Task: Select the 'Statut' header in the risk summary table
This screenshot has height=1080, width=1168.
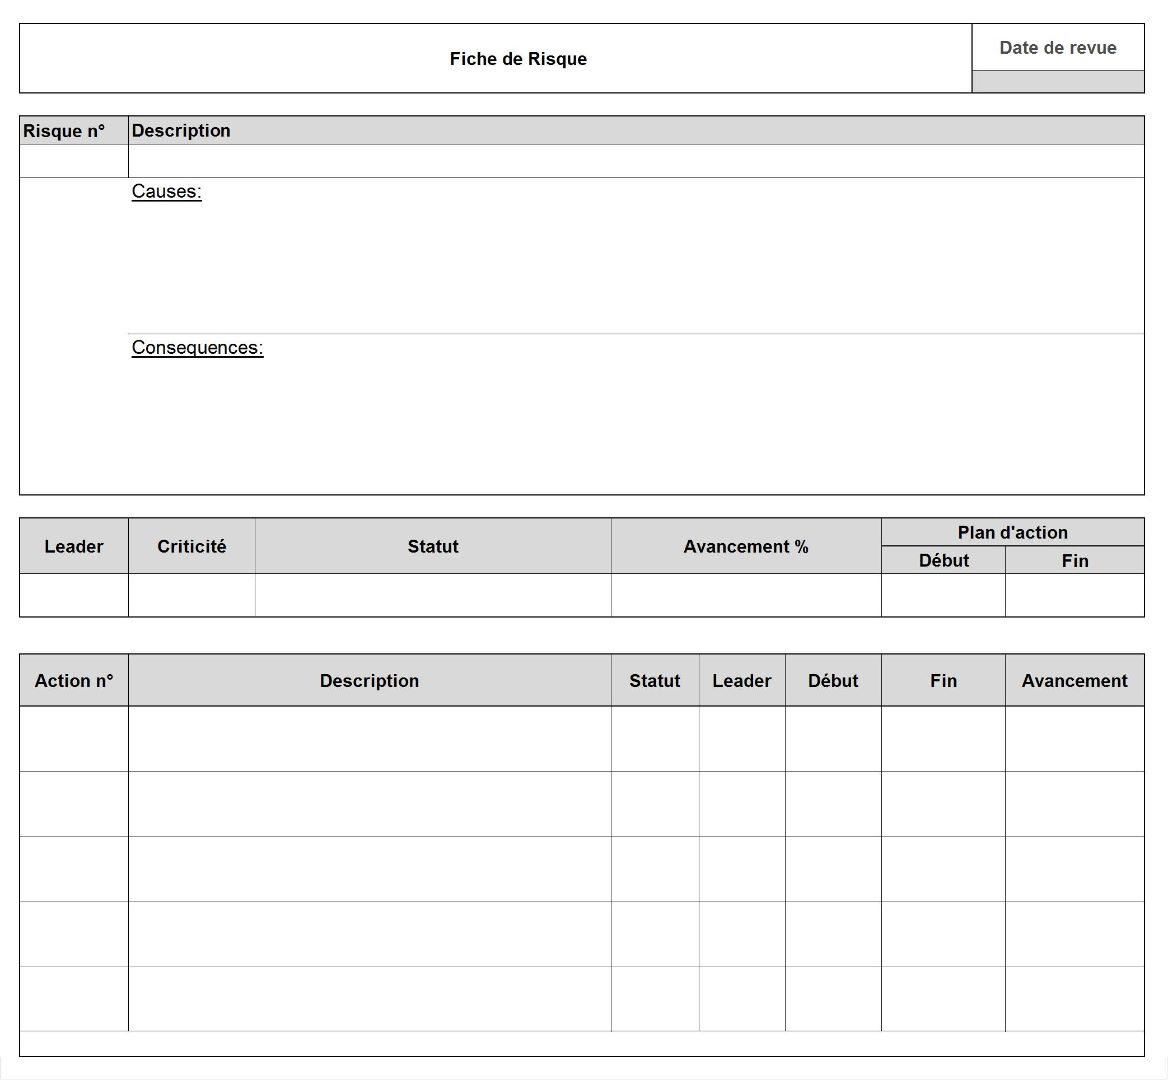Action: 433,546
